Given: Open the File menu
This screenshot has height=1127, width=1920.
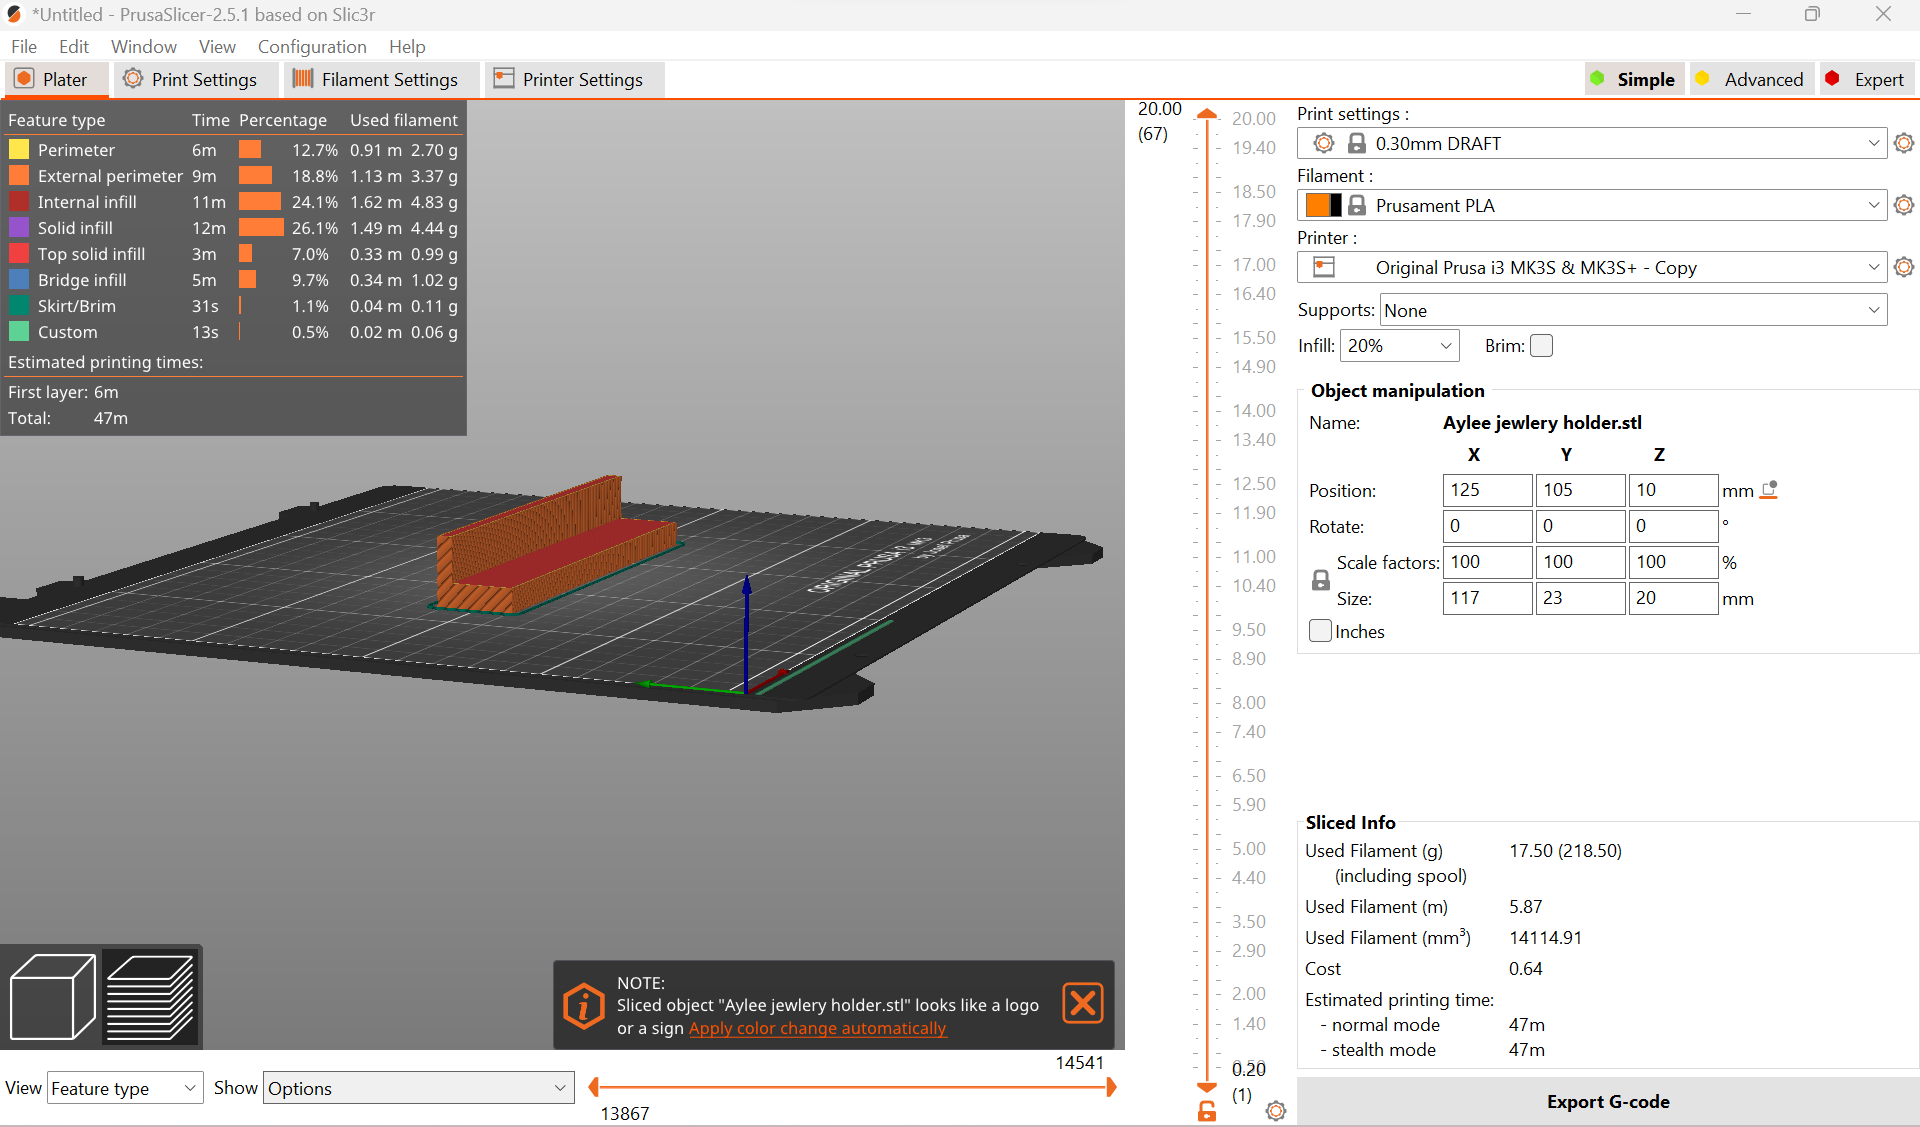Looking at the screenshot, I should (24, 46).
